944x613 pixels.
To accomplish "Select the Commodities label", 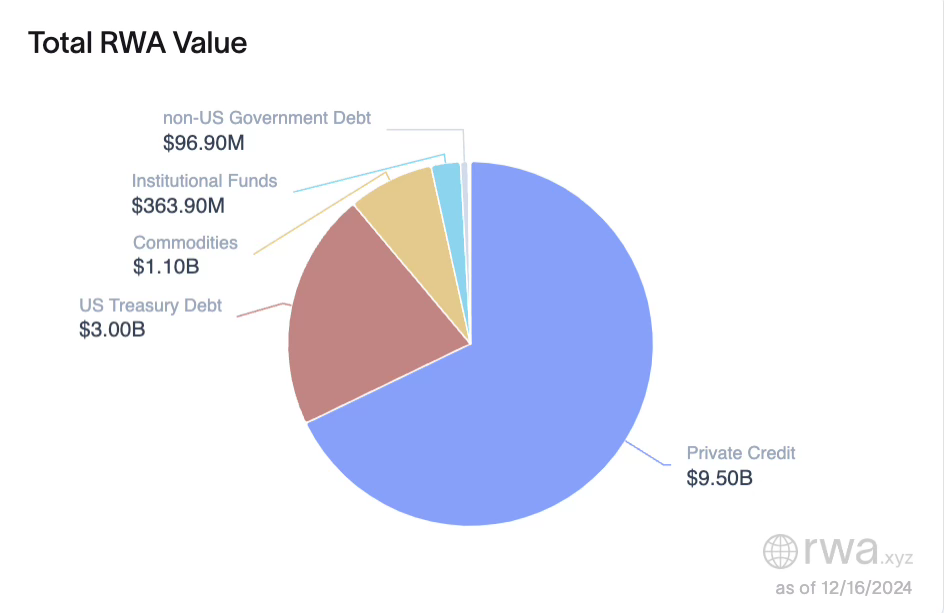I will 185,243.
